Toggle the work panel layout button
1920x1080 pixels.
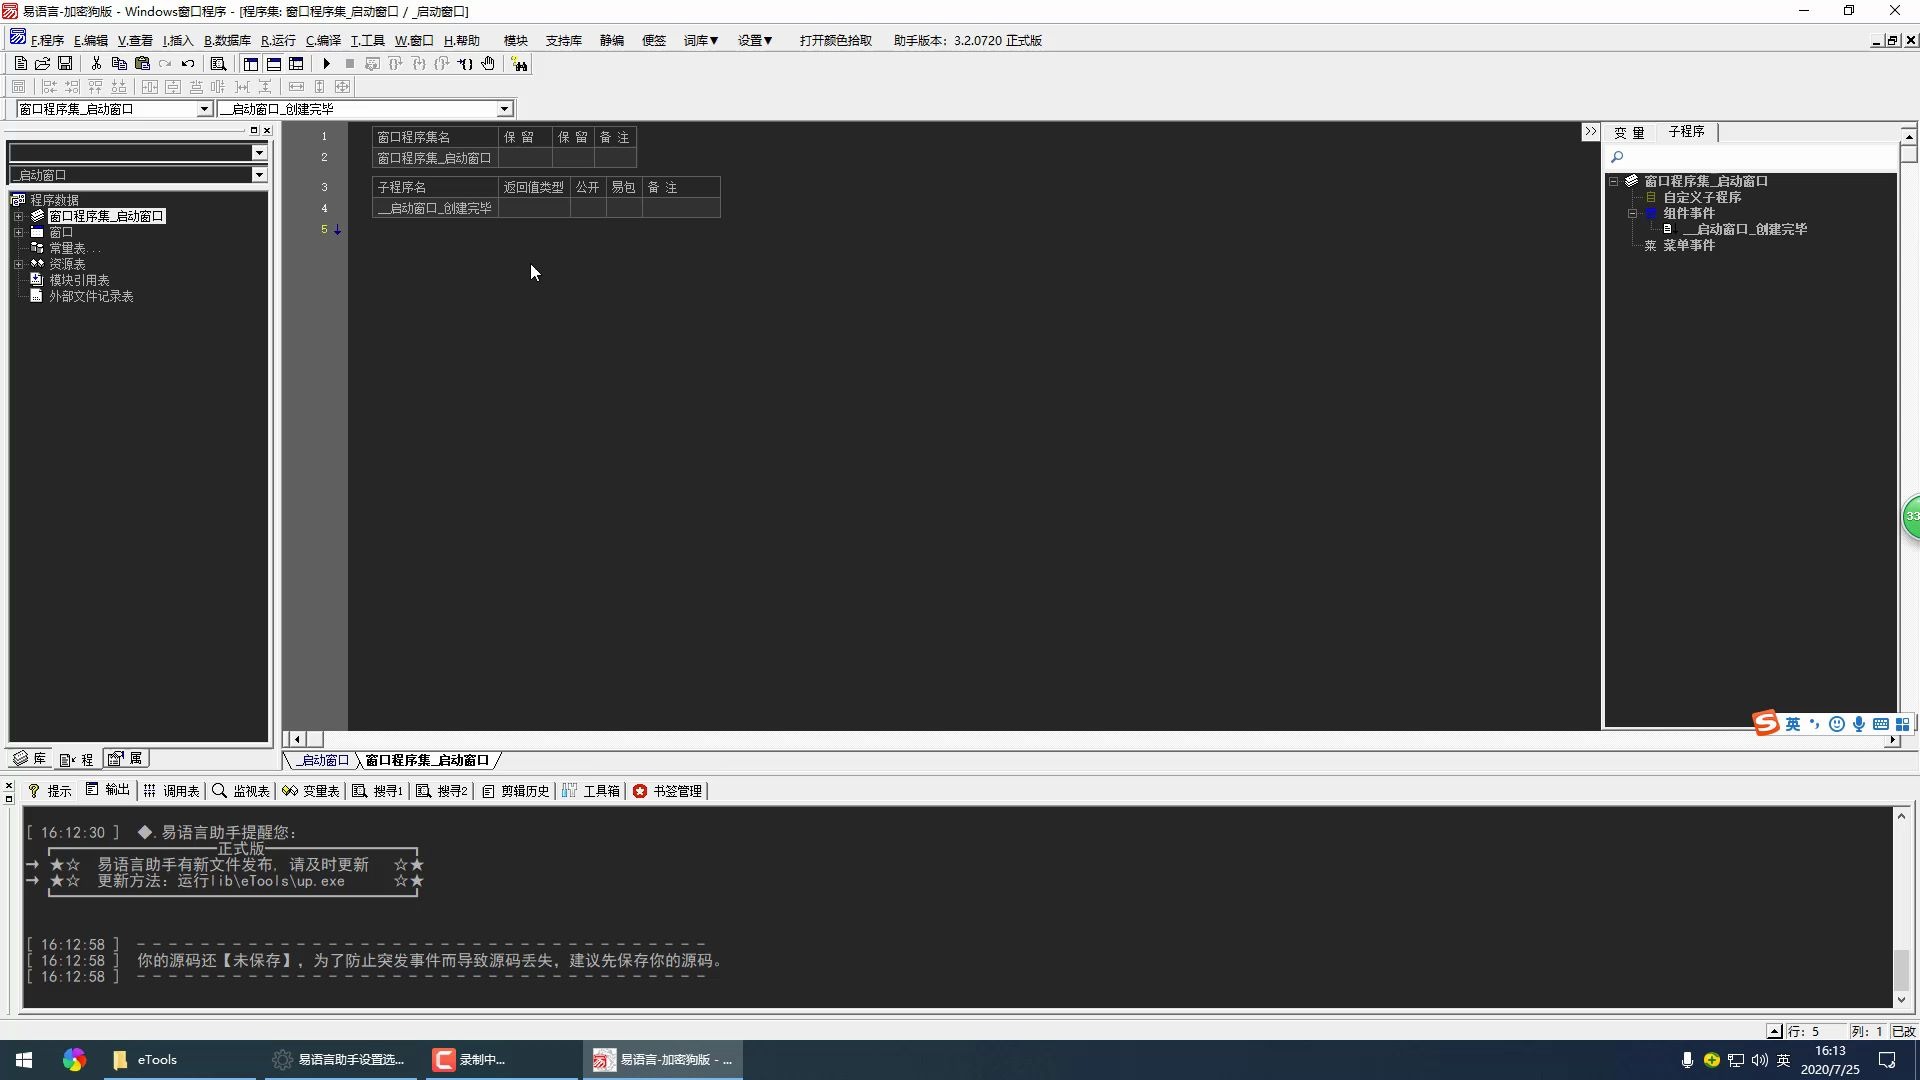tap(251, 64)
